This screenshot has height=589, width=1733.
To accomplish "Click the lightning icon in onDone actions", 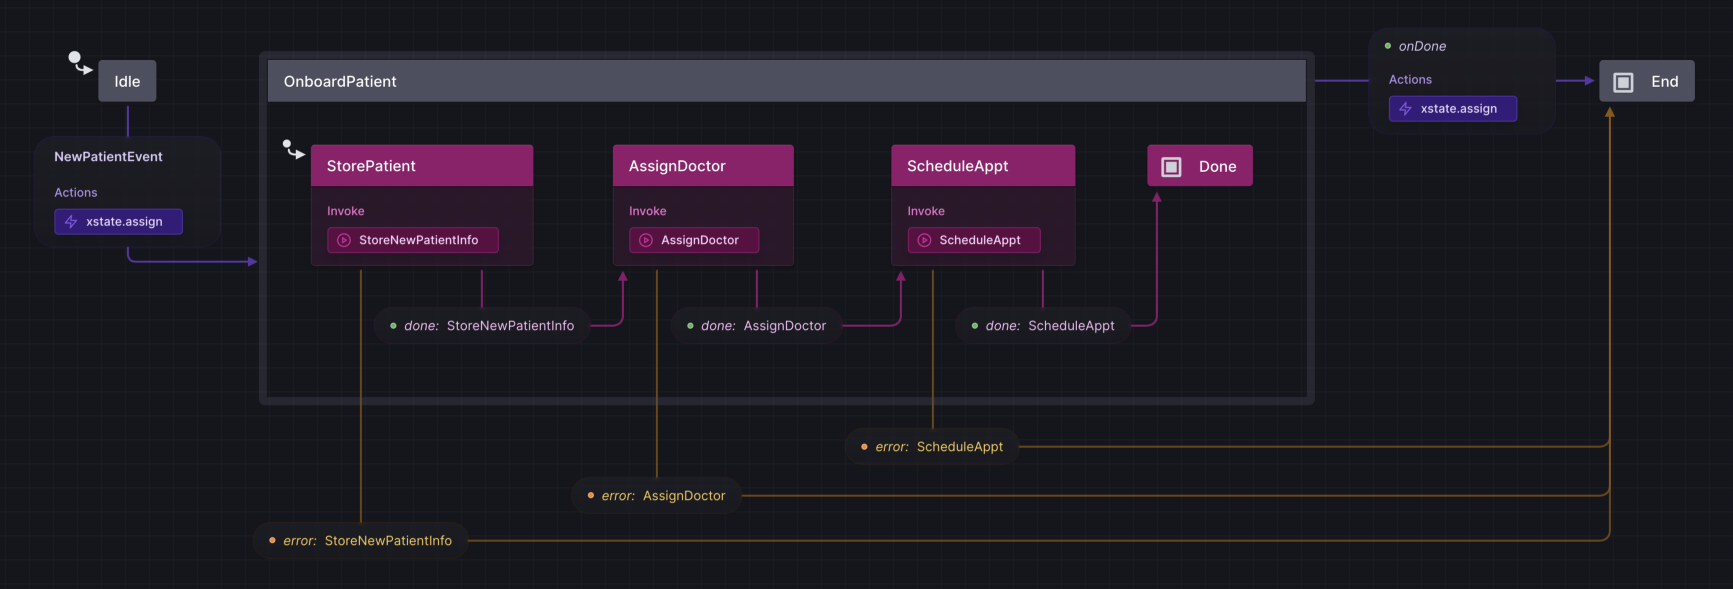I will [x=1405, y=109].
